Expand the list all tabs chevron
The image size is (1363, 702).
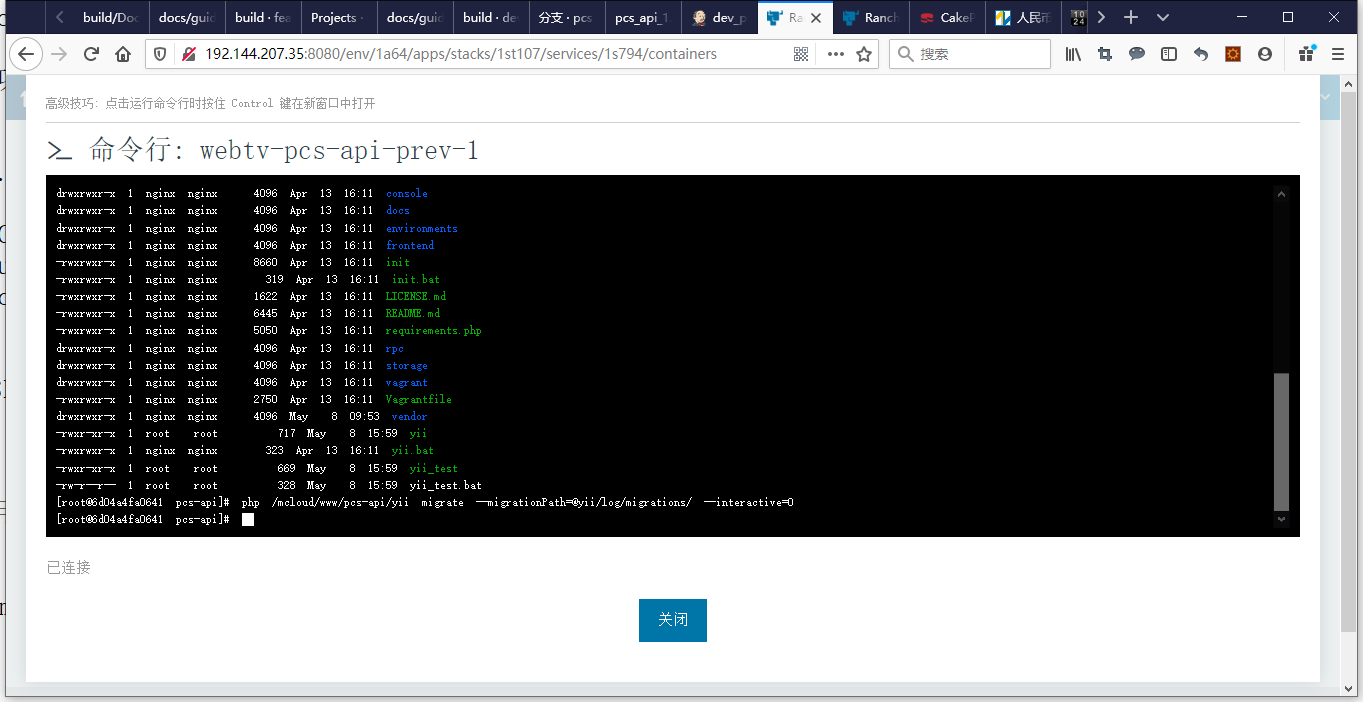pyautogui.click(x=1163, y=17)
